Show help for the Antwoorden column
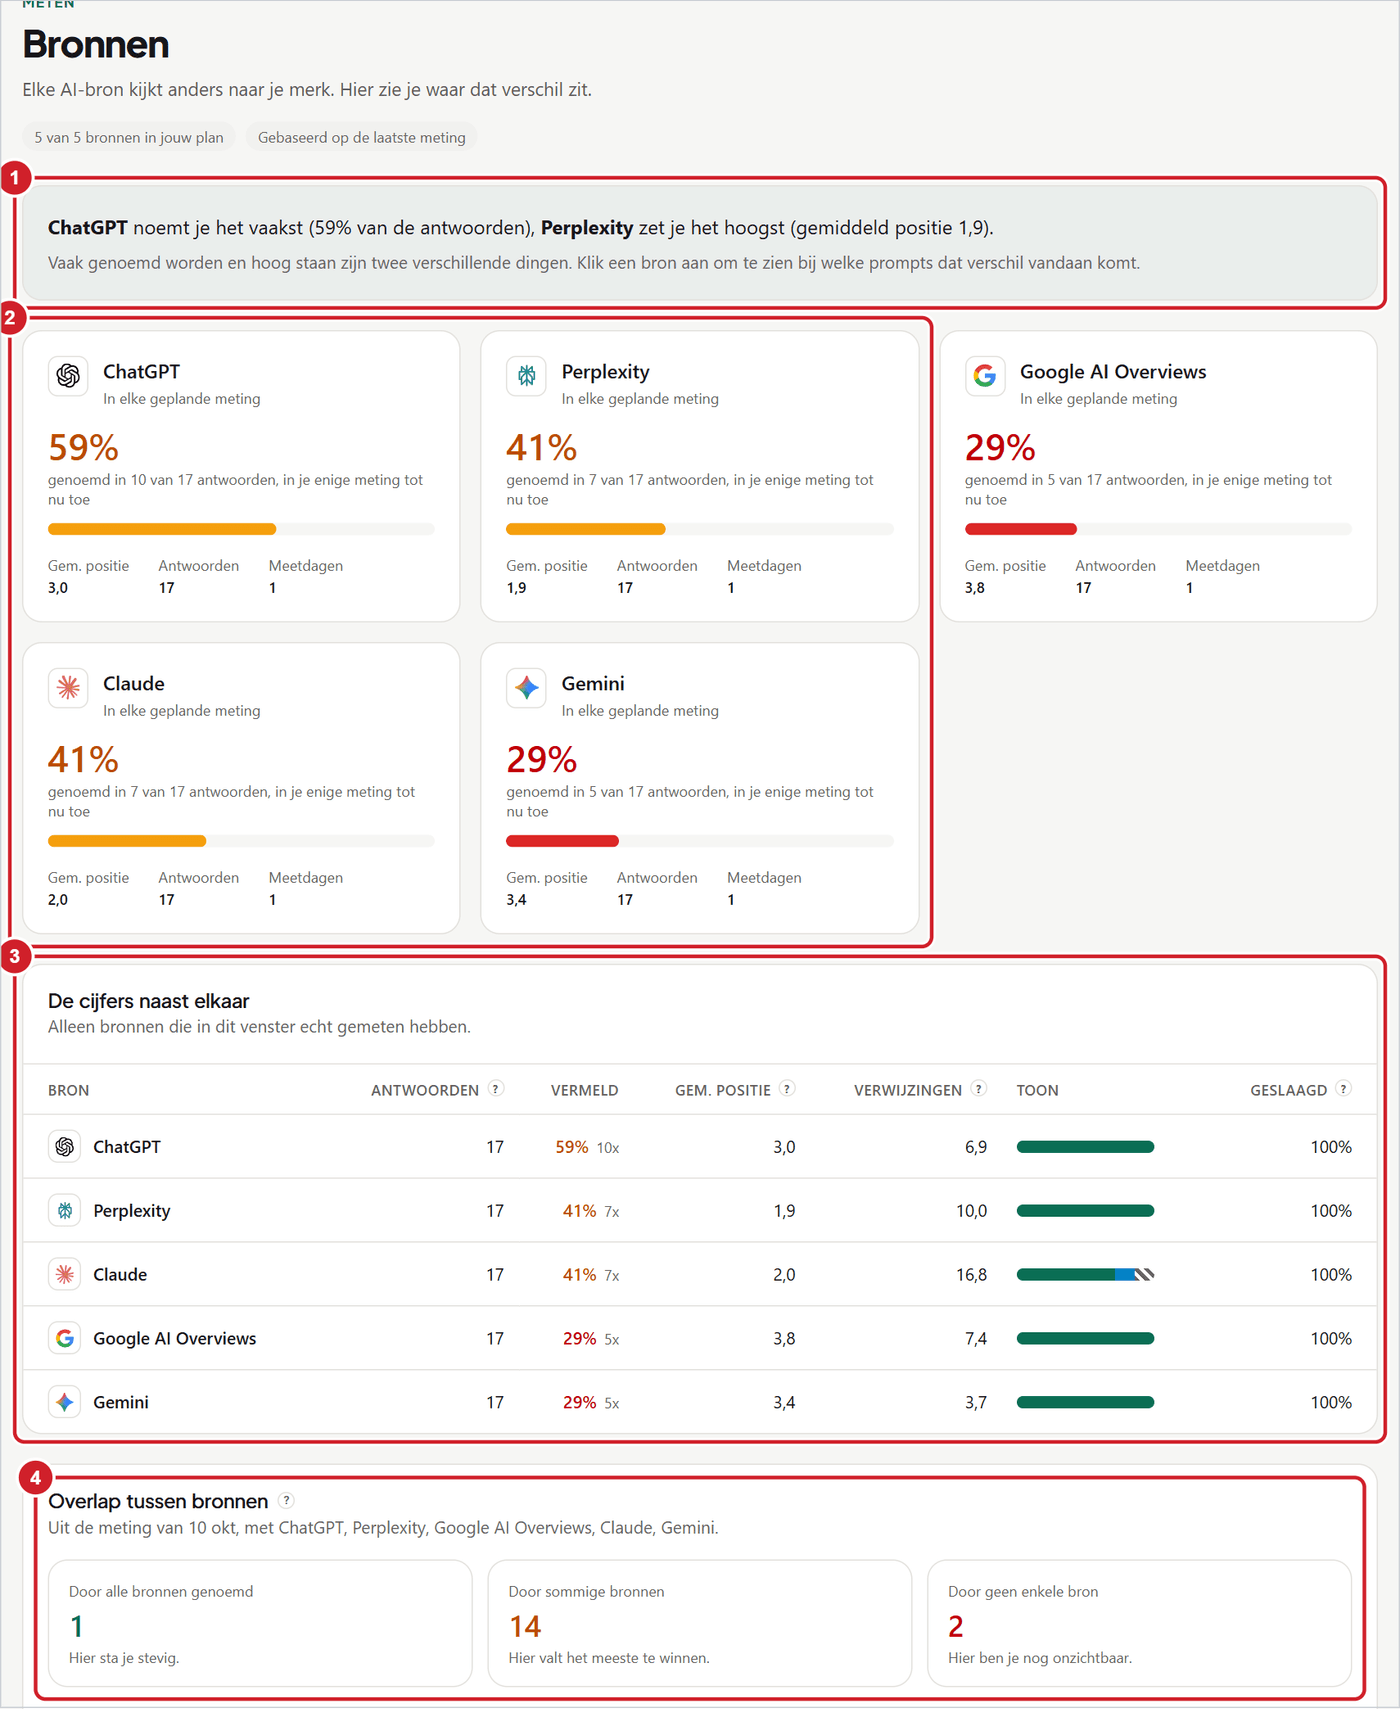This screenshot has height=1709, width=1400. (496, 1089)
